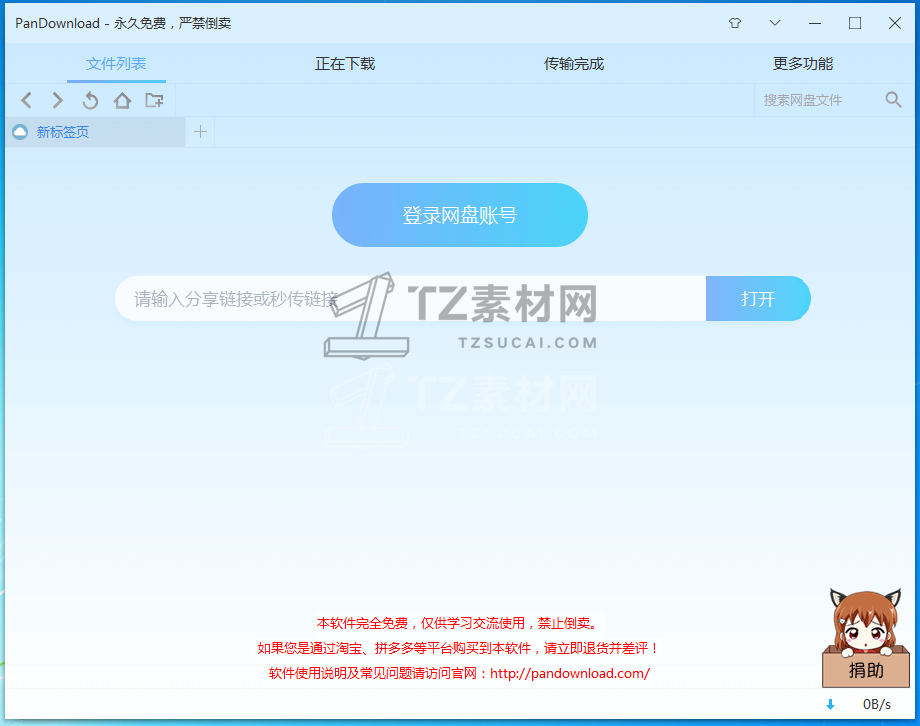The height and width of the screenshot is (726, 920).
Task: Go to the home directory icon
Action: pyautogui.click(x=122, y=100)
